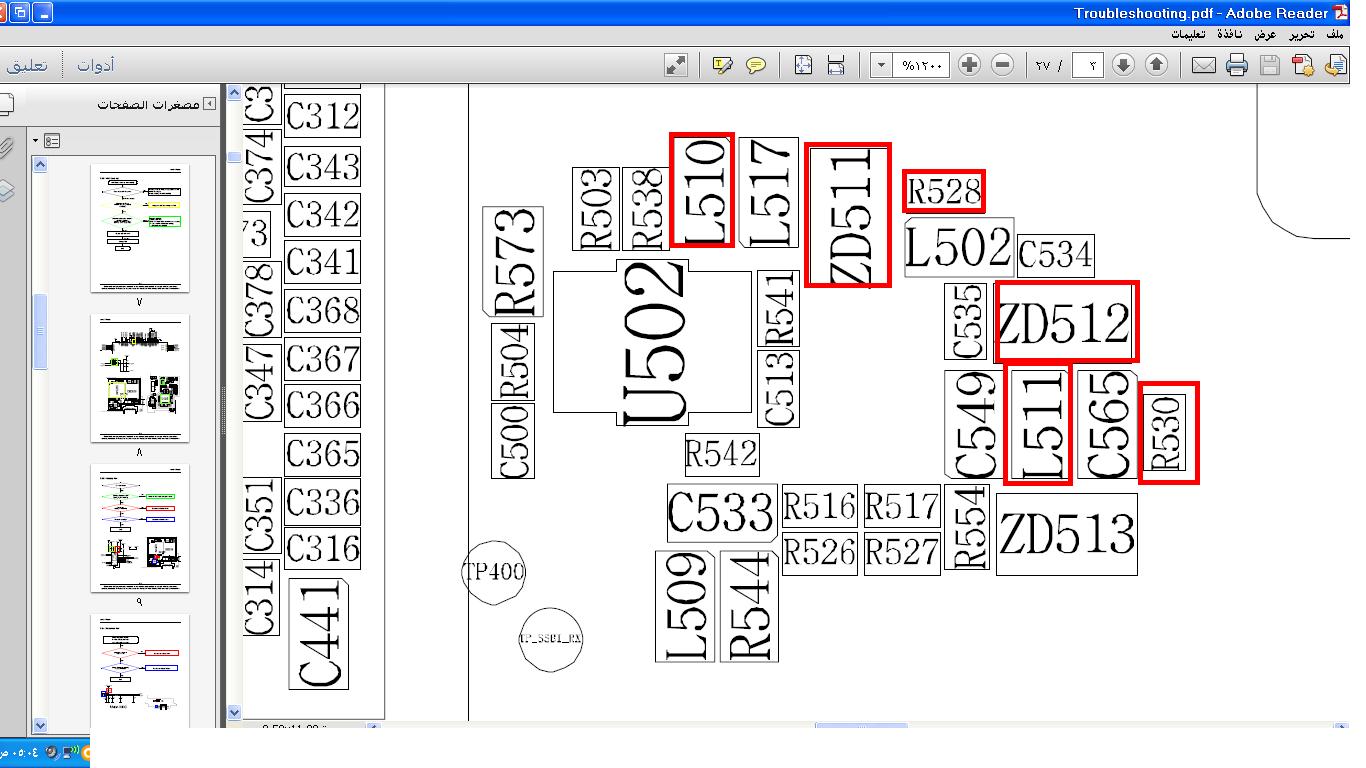Minimize the Adobe Reader window
This screenshot has height=768, width=1366.
(43, 13)
